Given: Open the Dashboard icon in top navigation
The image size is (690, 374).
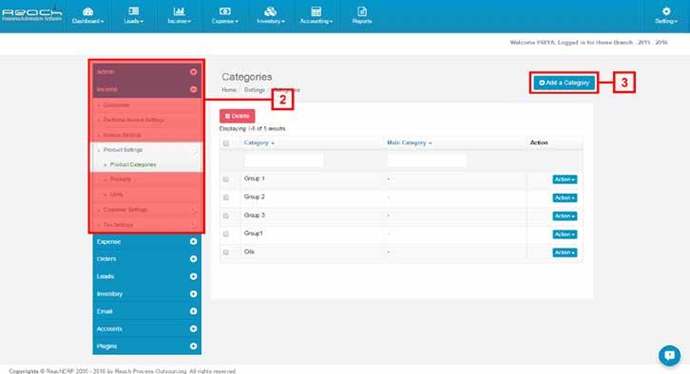Looking at the screenshot, I should pos(88,11).
